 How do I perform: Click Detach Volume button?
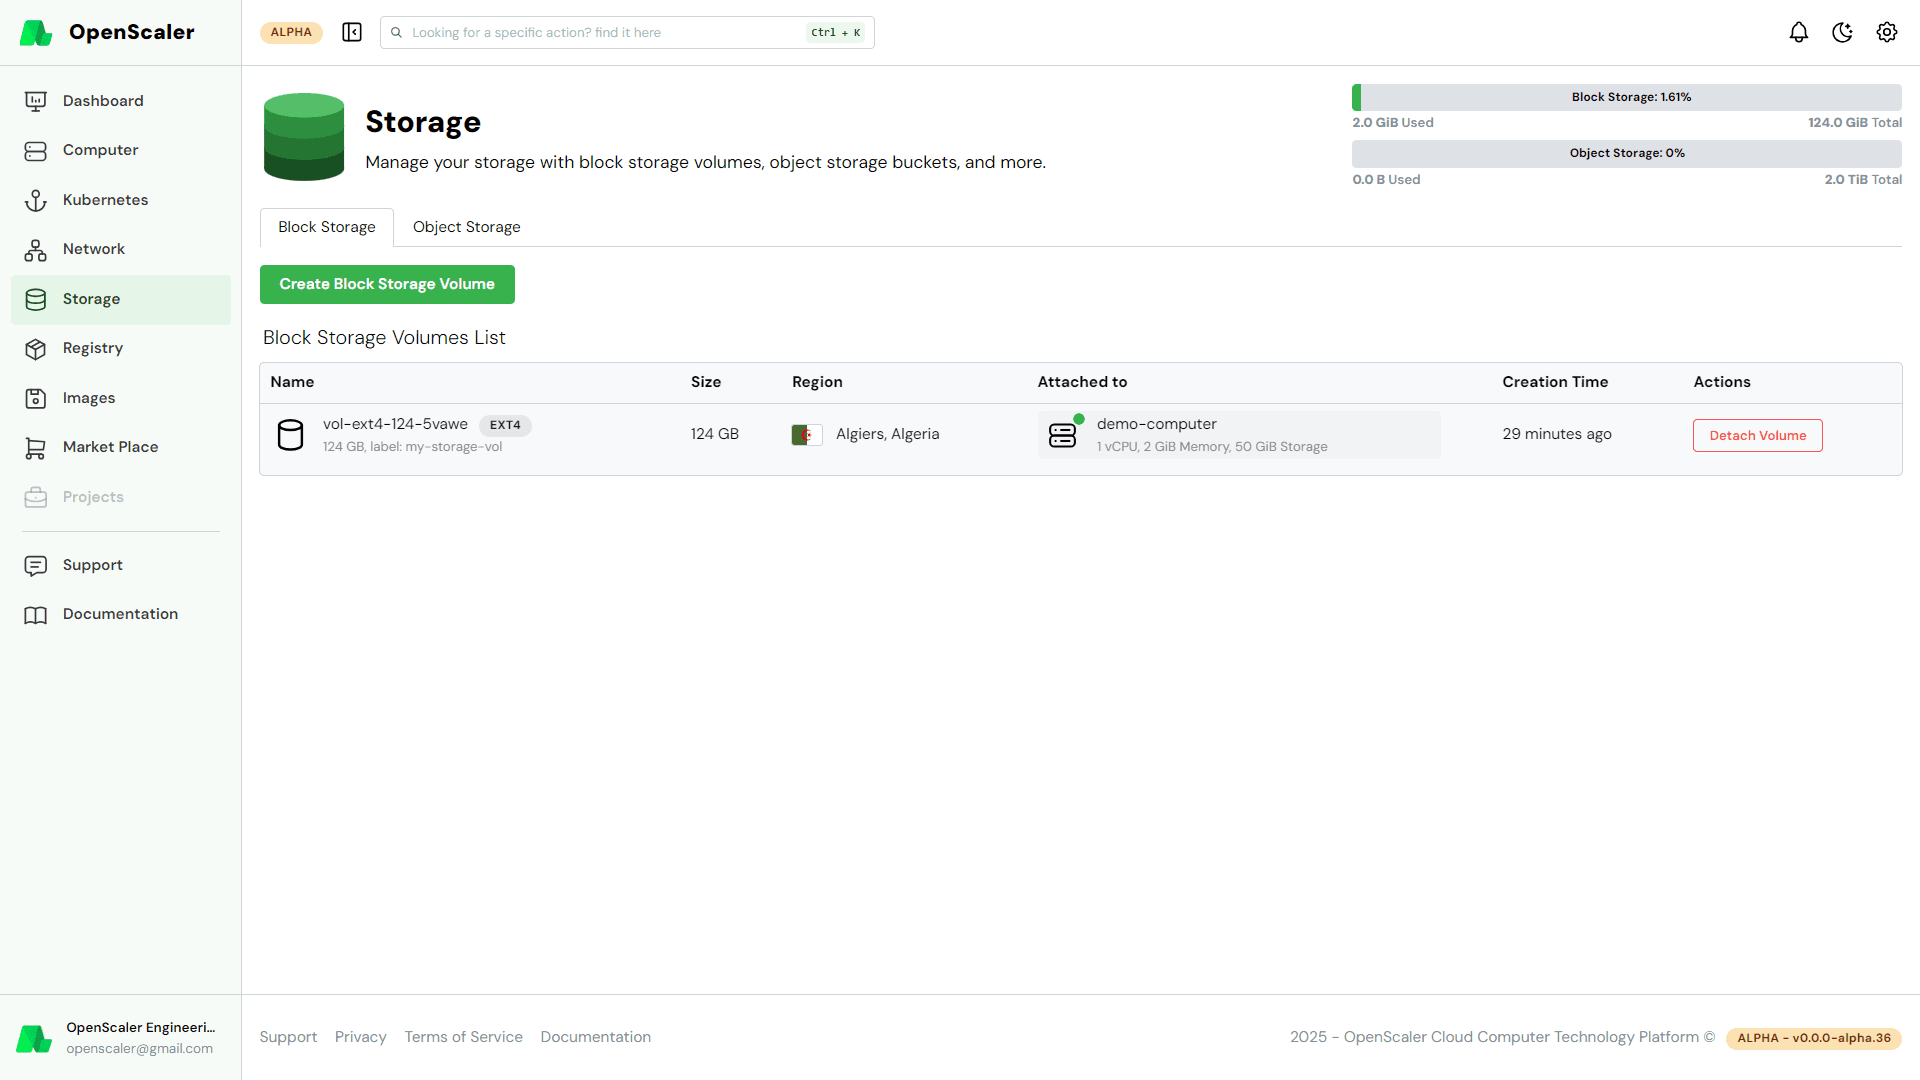tap(1757, 435)
